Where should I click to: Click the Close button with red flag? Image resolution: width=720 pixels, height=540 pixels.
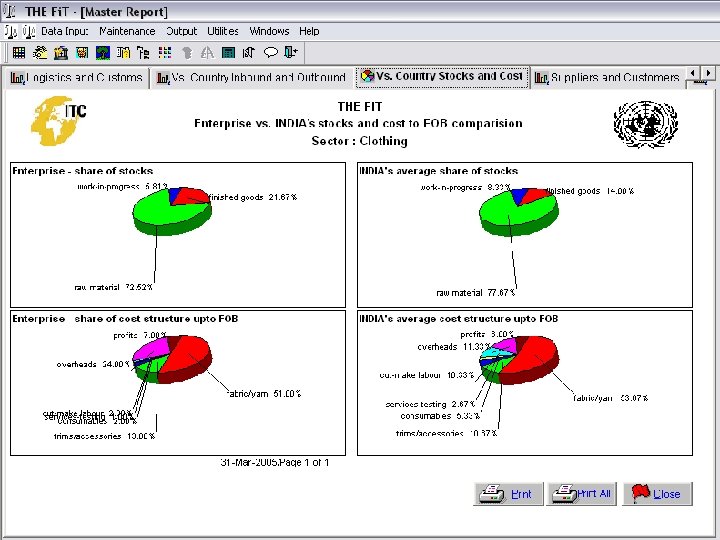657,494
